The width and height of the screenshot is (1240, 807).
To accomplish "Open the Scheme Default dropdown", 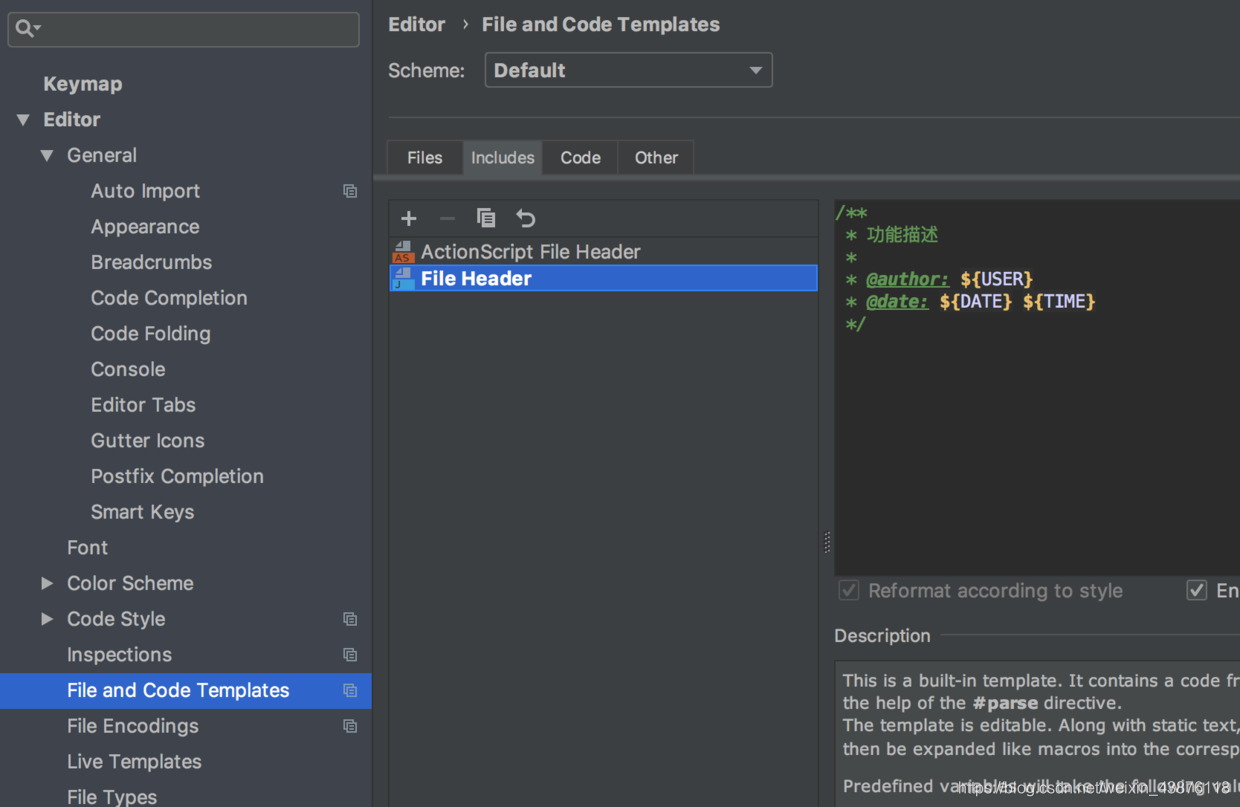I will [x=628, y=70].
